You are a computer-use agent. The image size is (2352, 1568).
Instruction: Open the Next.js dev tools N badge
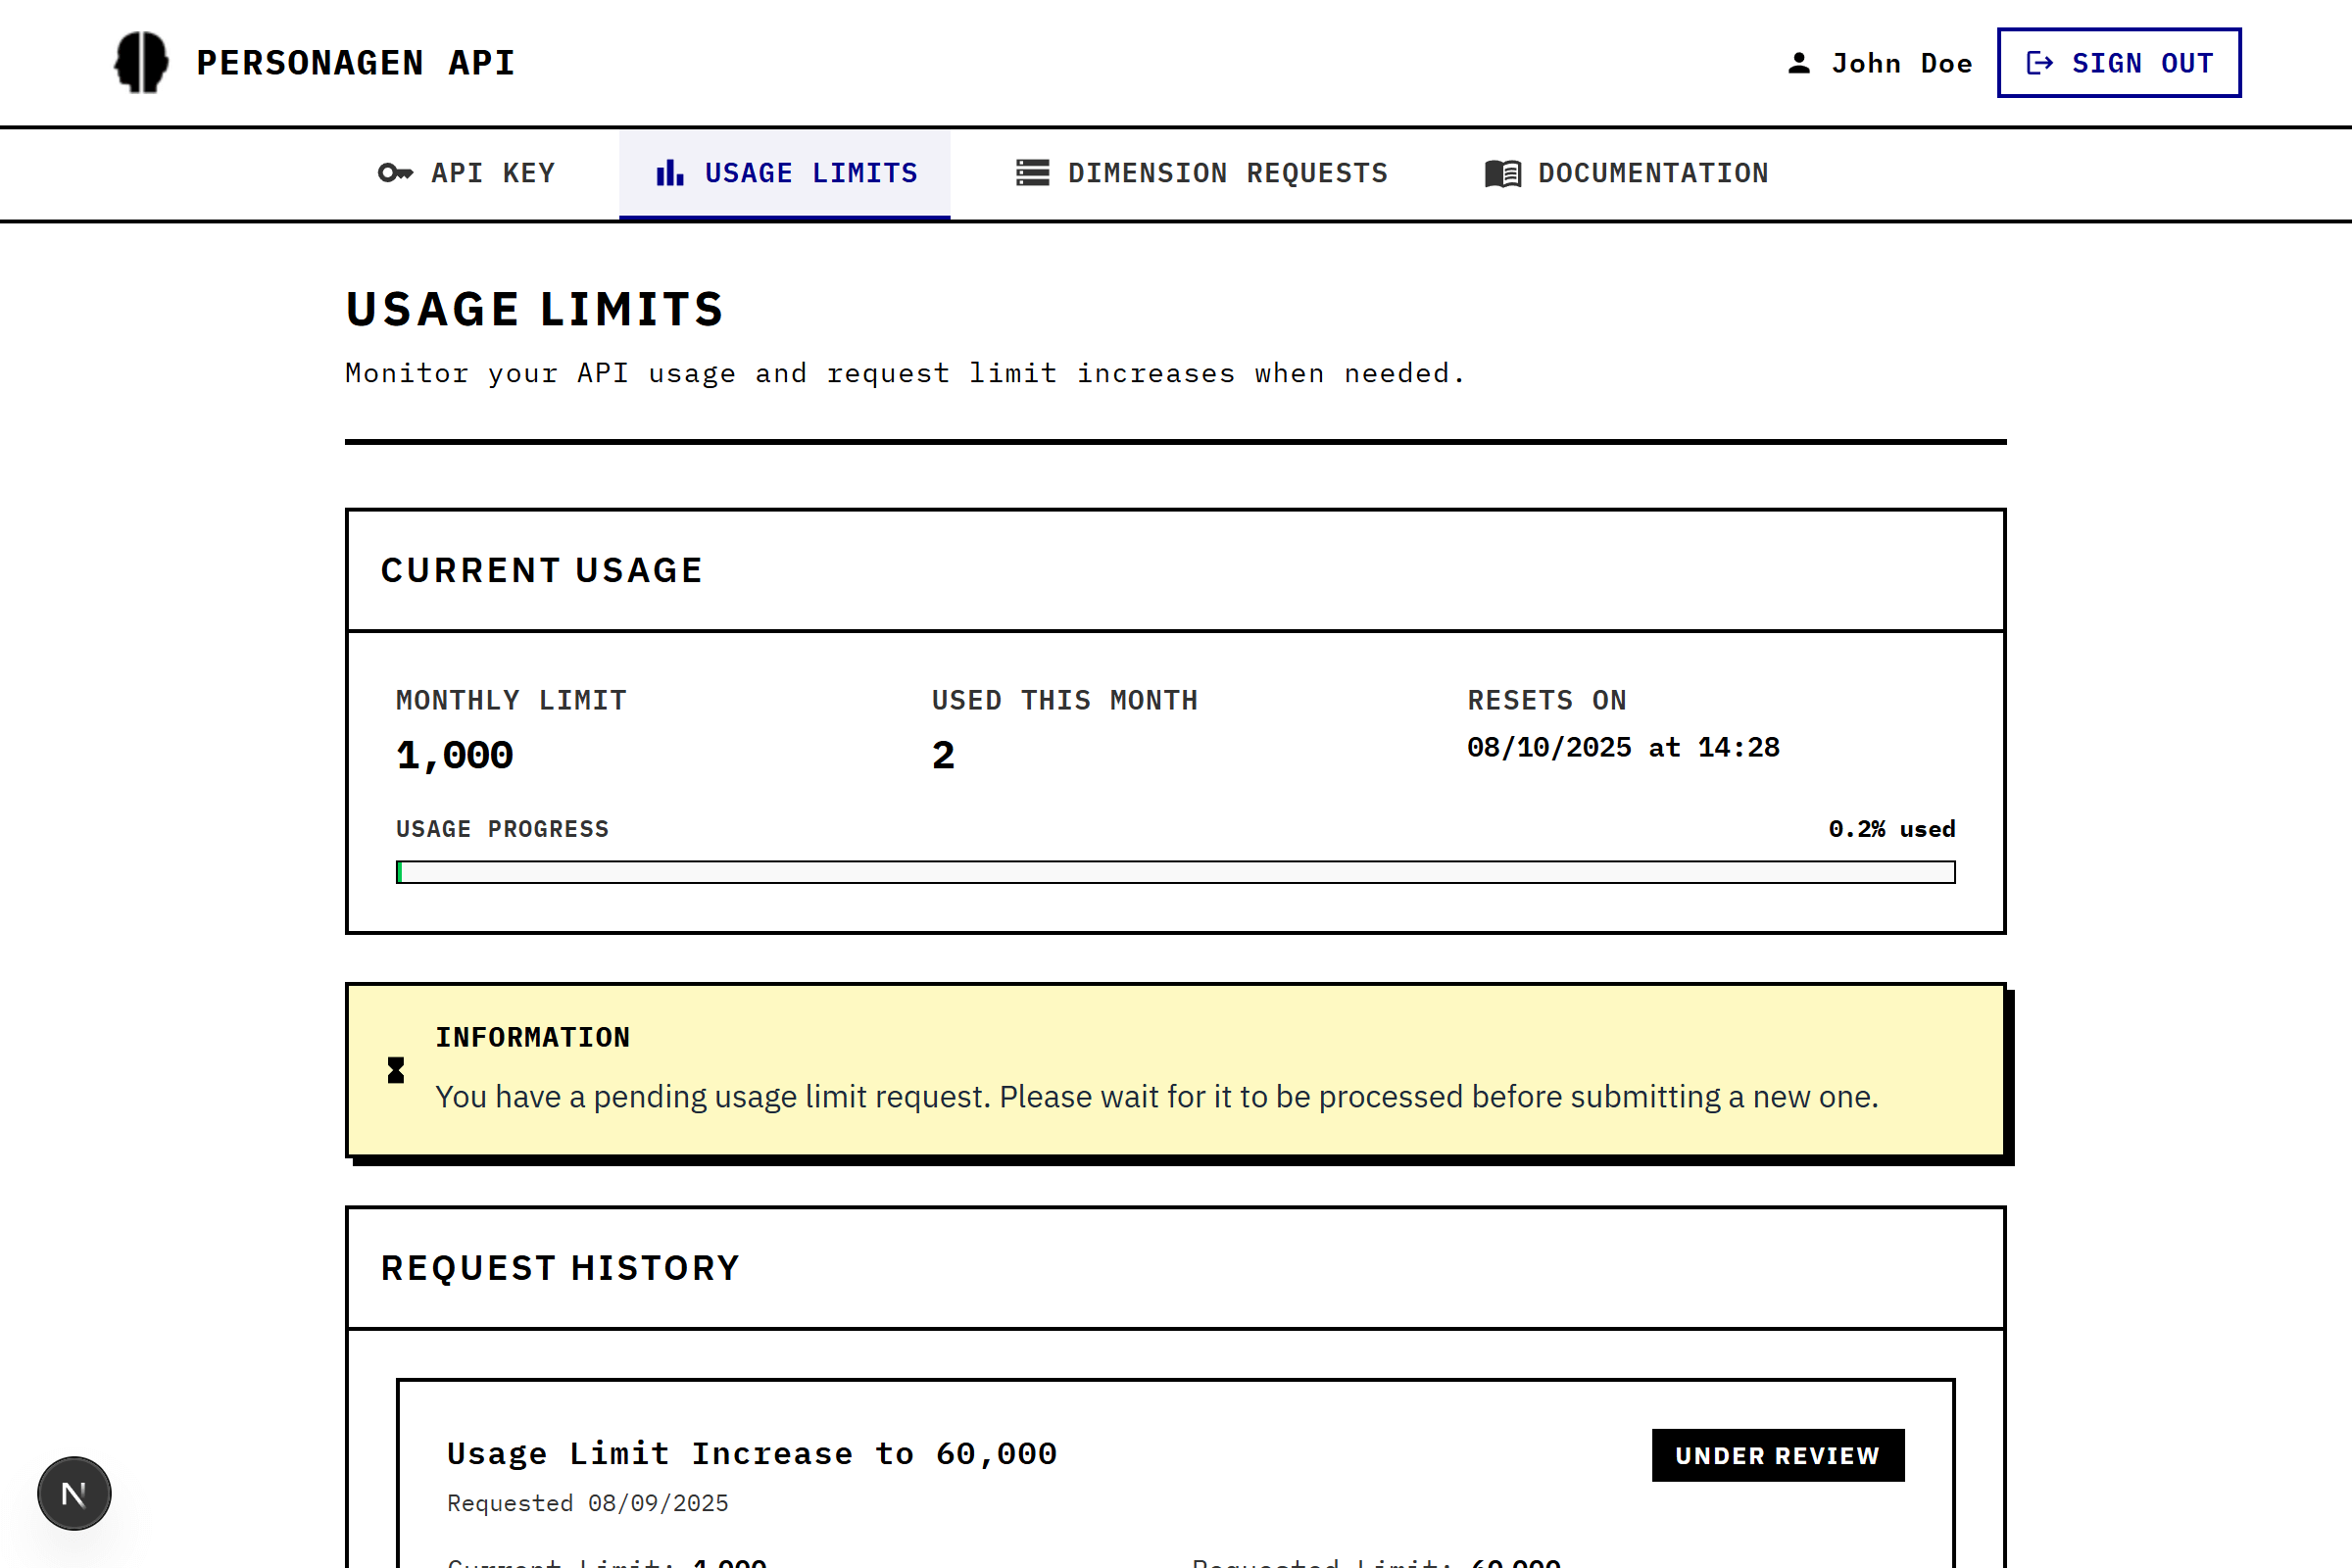pyautogui.click(x=74, y=1493)
